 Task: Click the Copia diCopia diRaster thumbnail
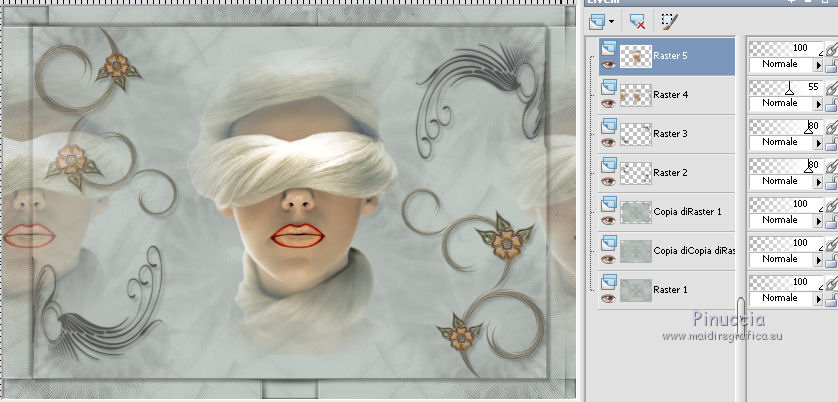pos(636,250)
